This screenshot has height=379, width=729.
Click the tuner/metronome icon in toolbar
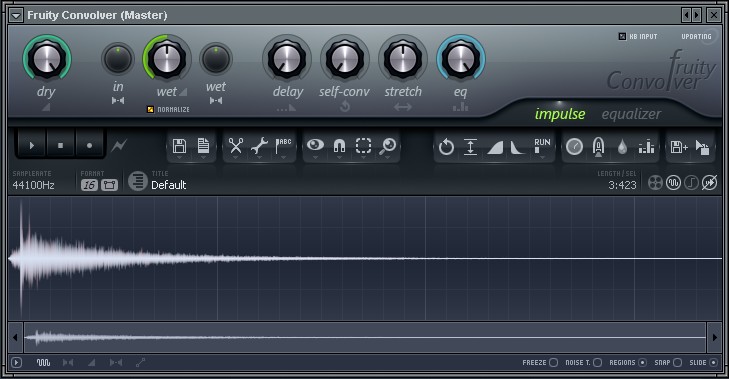coord(598,147)
